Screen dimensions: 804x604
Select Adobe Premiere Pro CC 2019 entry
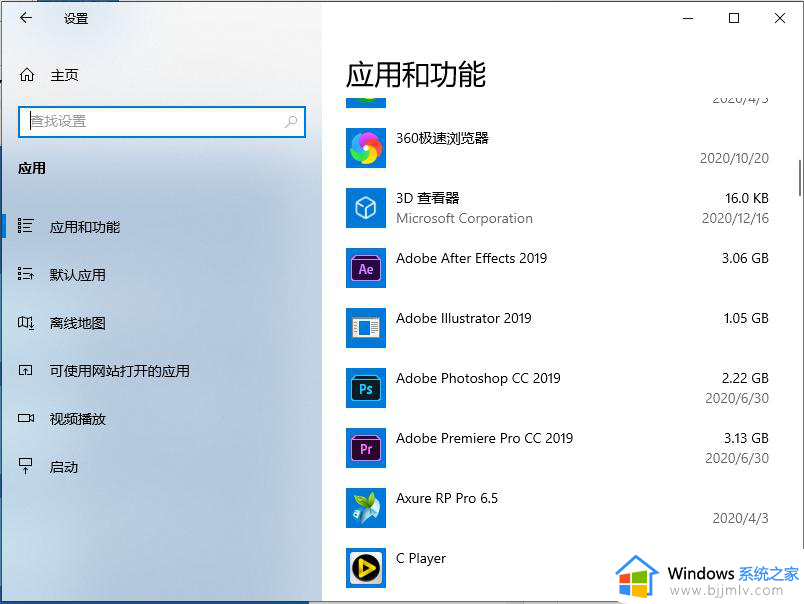coord(484,438)
